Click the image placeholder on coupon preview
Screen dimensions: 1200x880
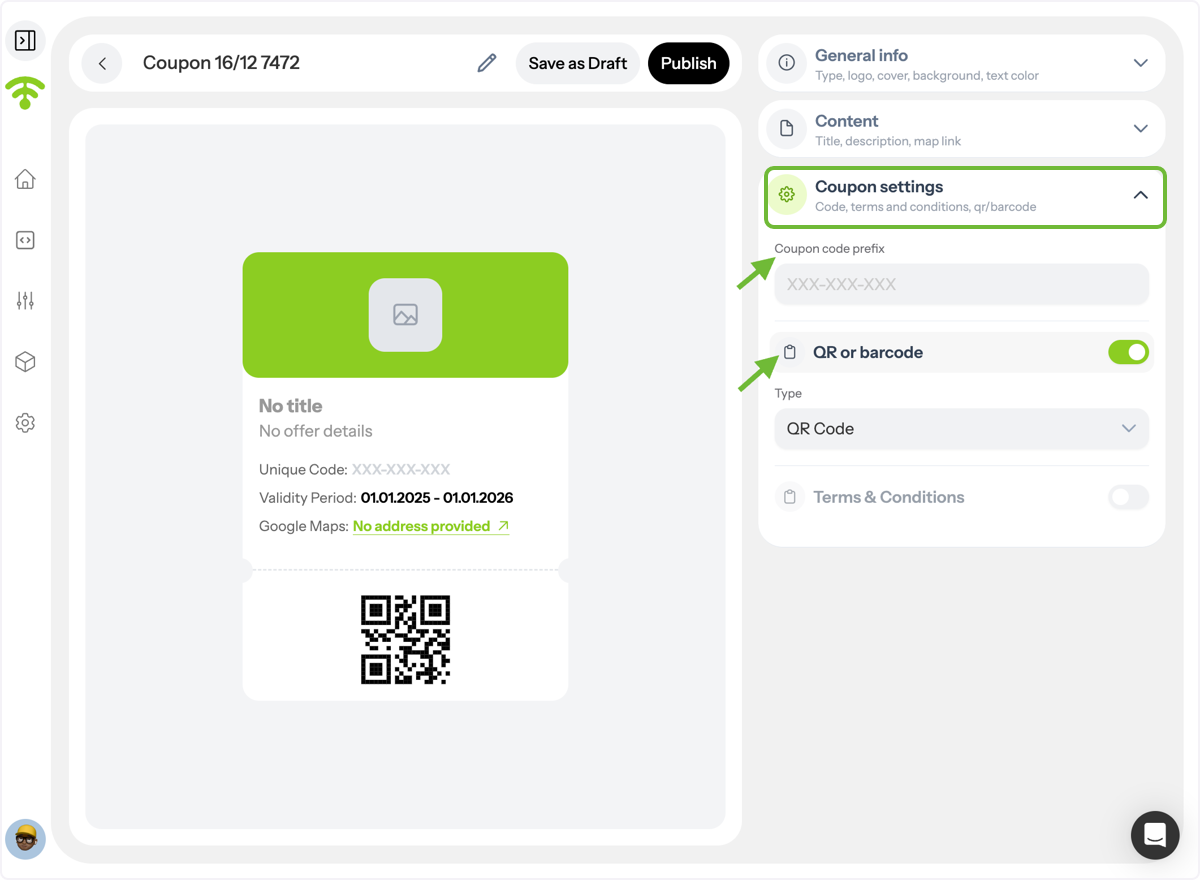405,315
